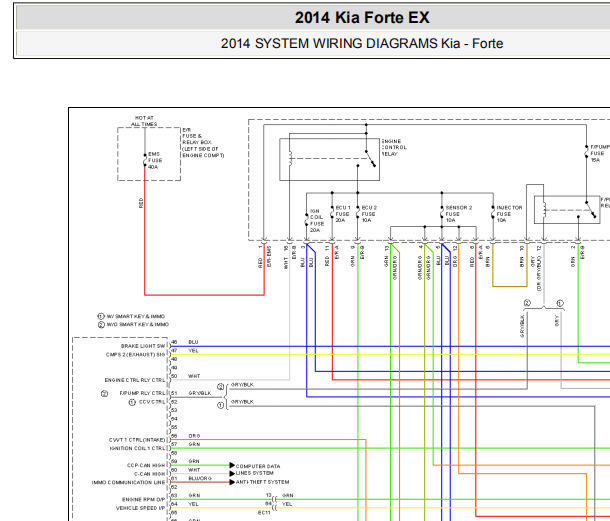Viewport: 610px width, 521px height.
Task: Select the 'CMPS 2 (EXHAUST) SIG' pin label
Action: (x=135, y=354)
